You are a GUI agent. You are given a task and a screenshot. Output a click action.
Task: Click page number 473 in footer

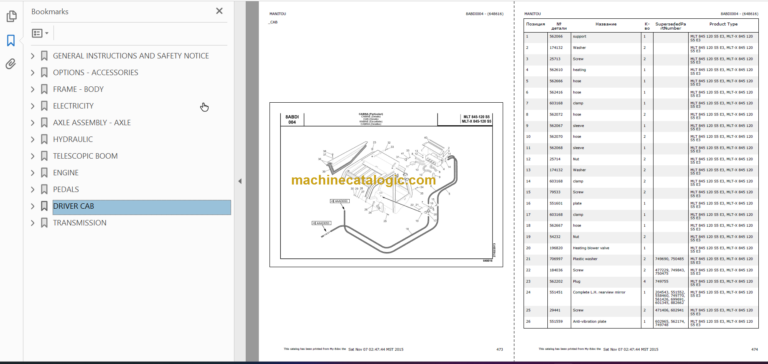click(x=500, y=349)
